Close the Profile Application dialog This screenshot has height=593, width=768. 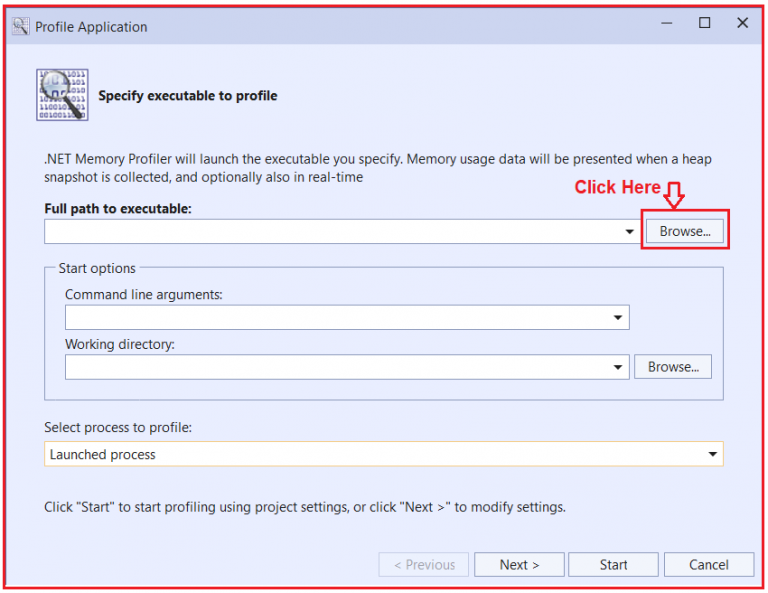point(743,23)
